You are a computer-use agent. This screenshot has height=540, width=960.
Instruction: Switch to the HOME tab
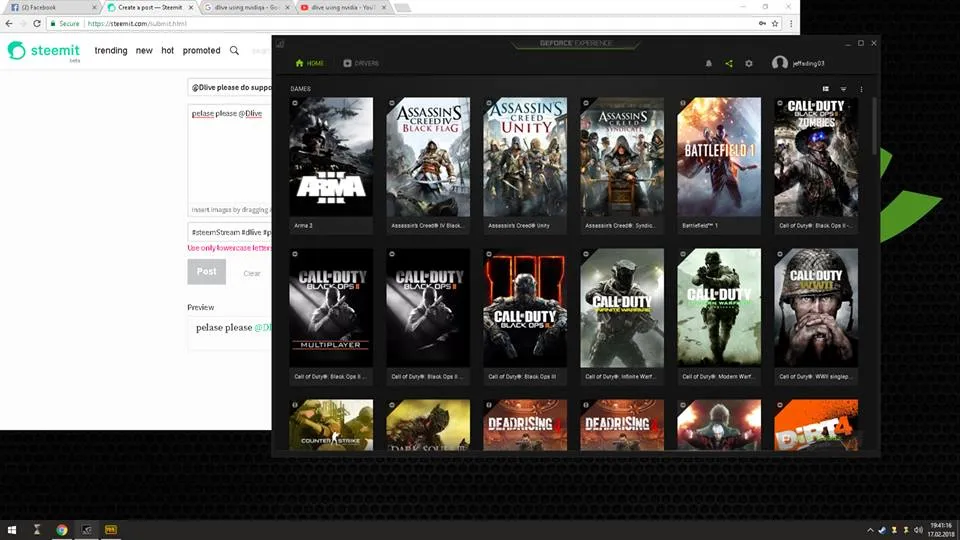point(310,63)
